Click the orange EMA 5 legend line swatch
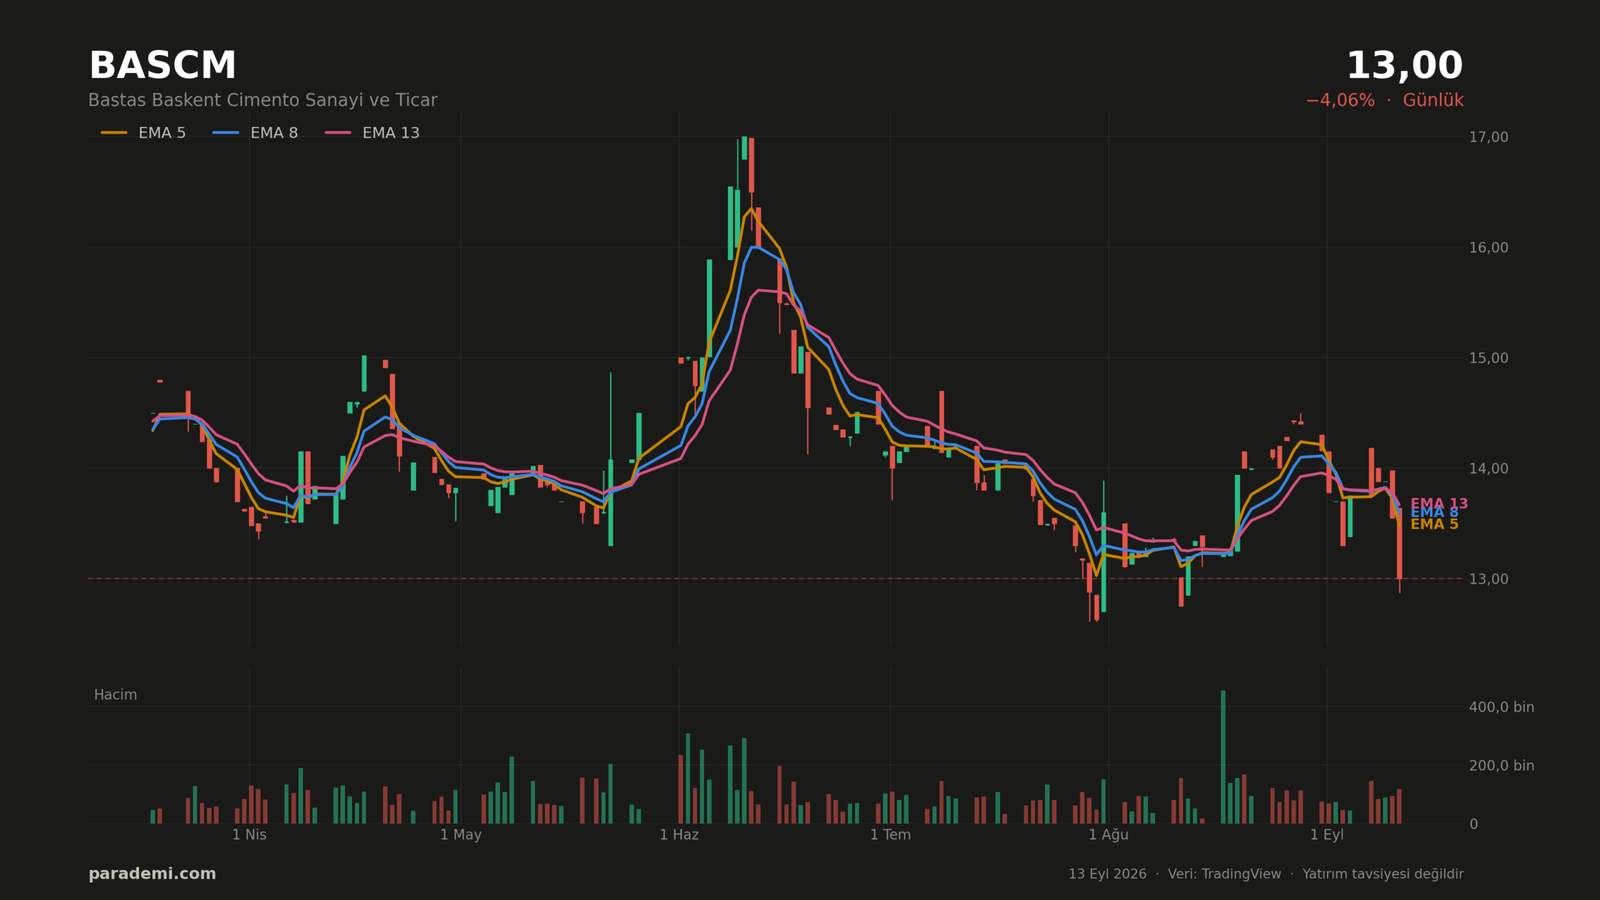 114,133
